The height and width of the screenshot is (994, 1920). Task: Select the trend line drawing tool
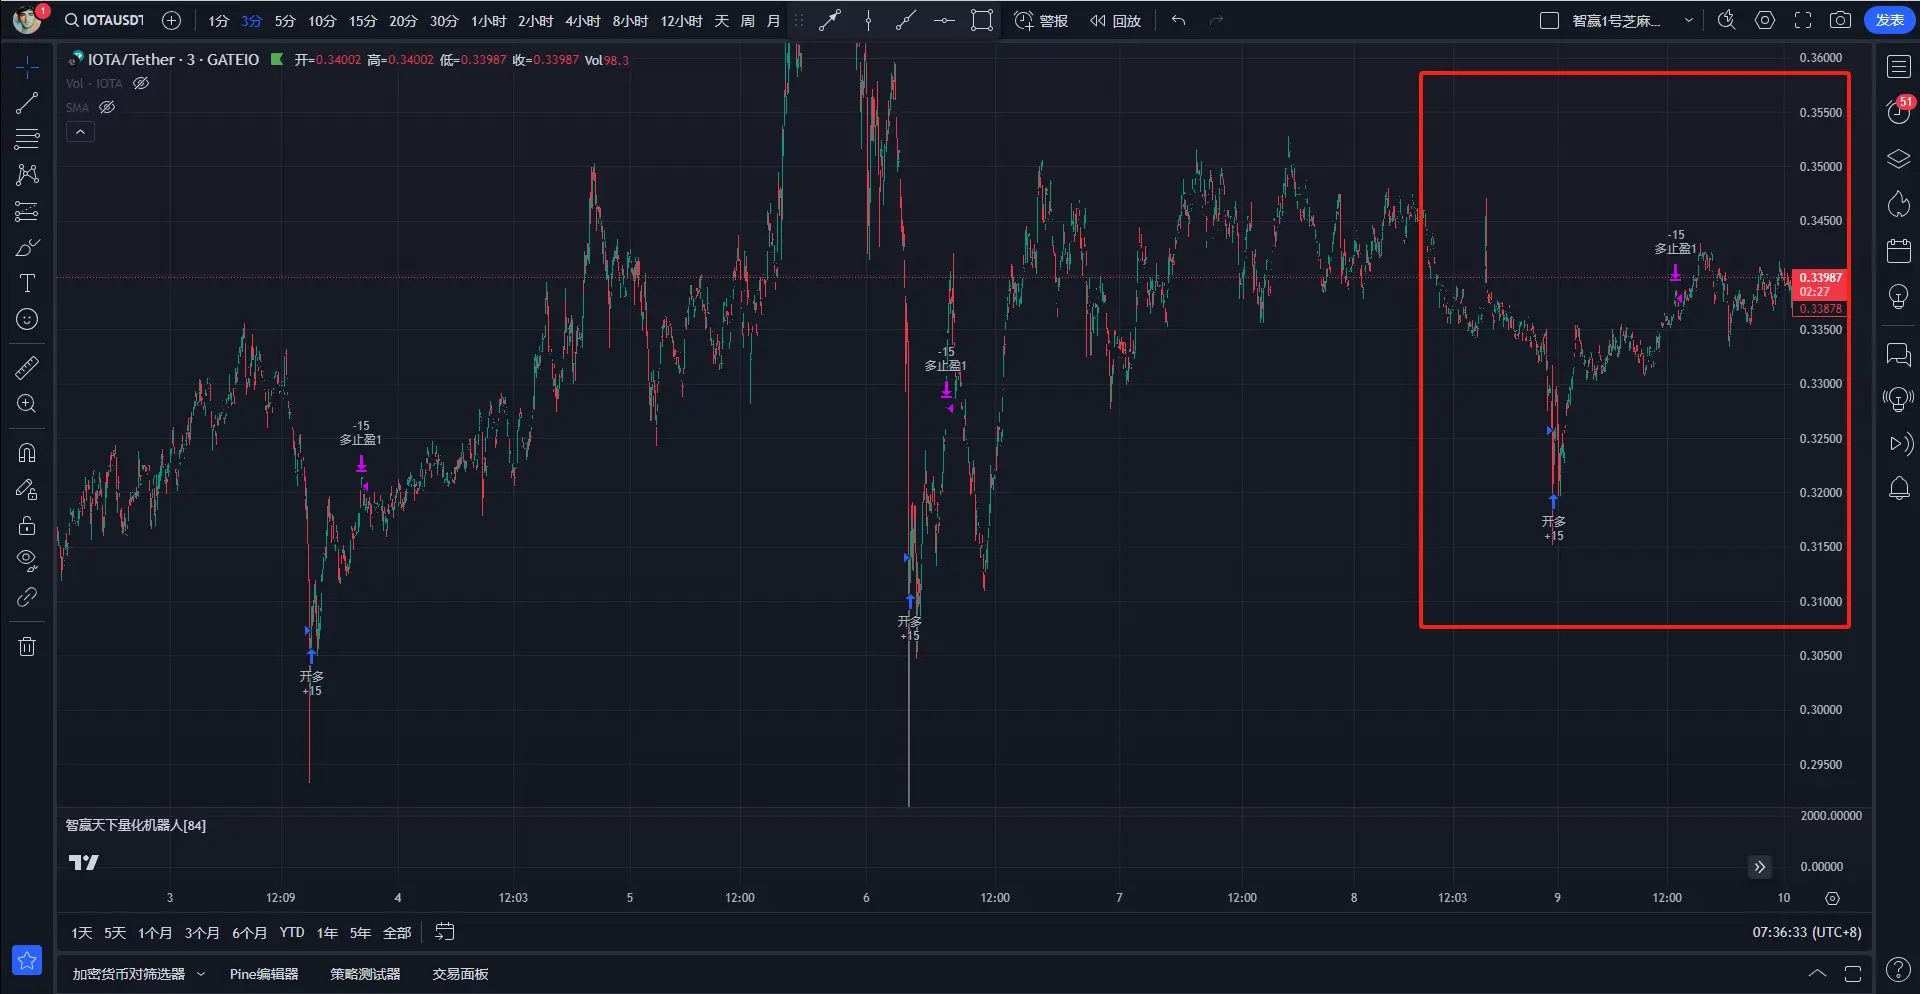[x=27, y=103]
